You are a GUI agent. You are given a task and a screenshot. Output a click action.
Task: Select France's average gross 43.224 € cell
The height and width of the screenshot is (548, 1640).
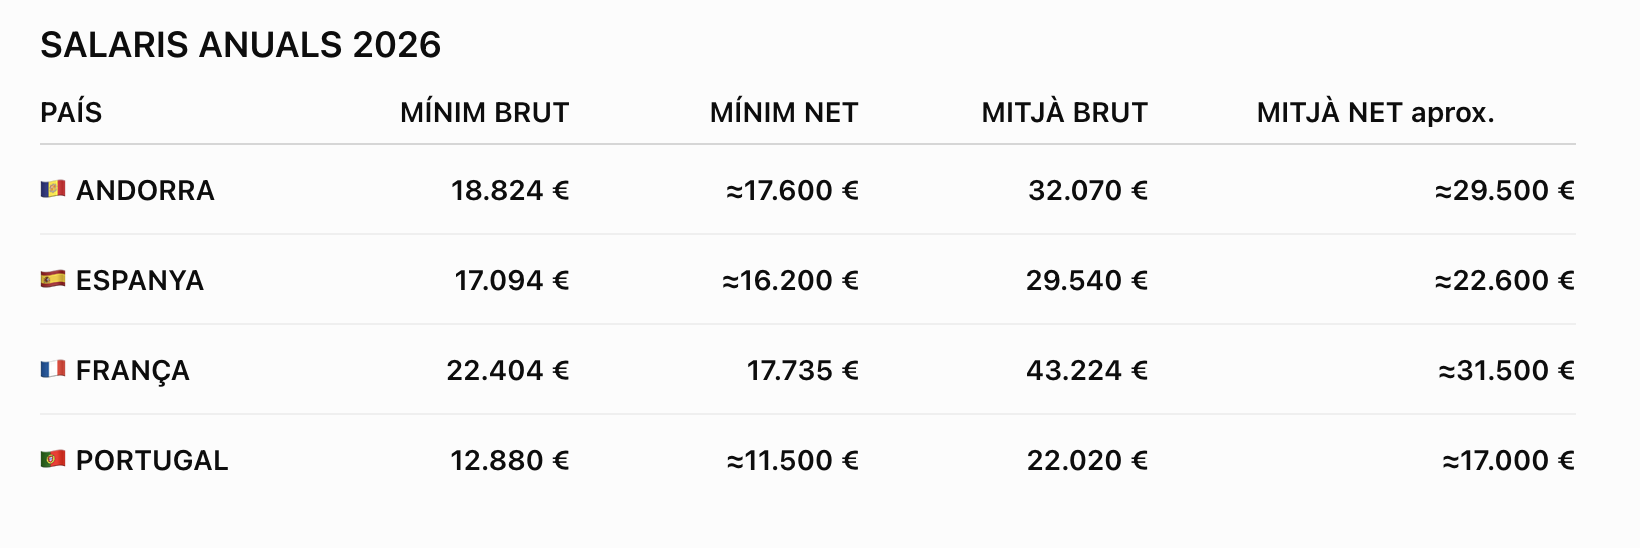click(1087, 370)
